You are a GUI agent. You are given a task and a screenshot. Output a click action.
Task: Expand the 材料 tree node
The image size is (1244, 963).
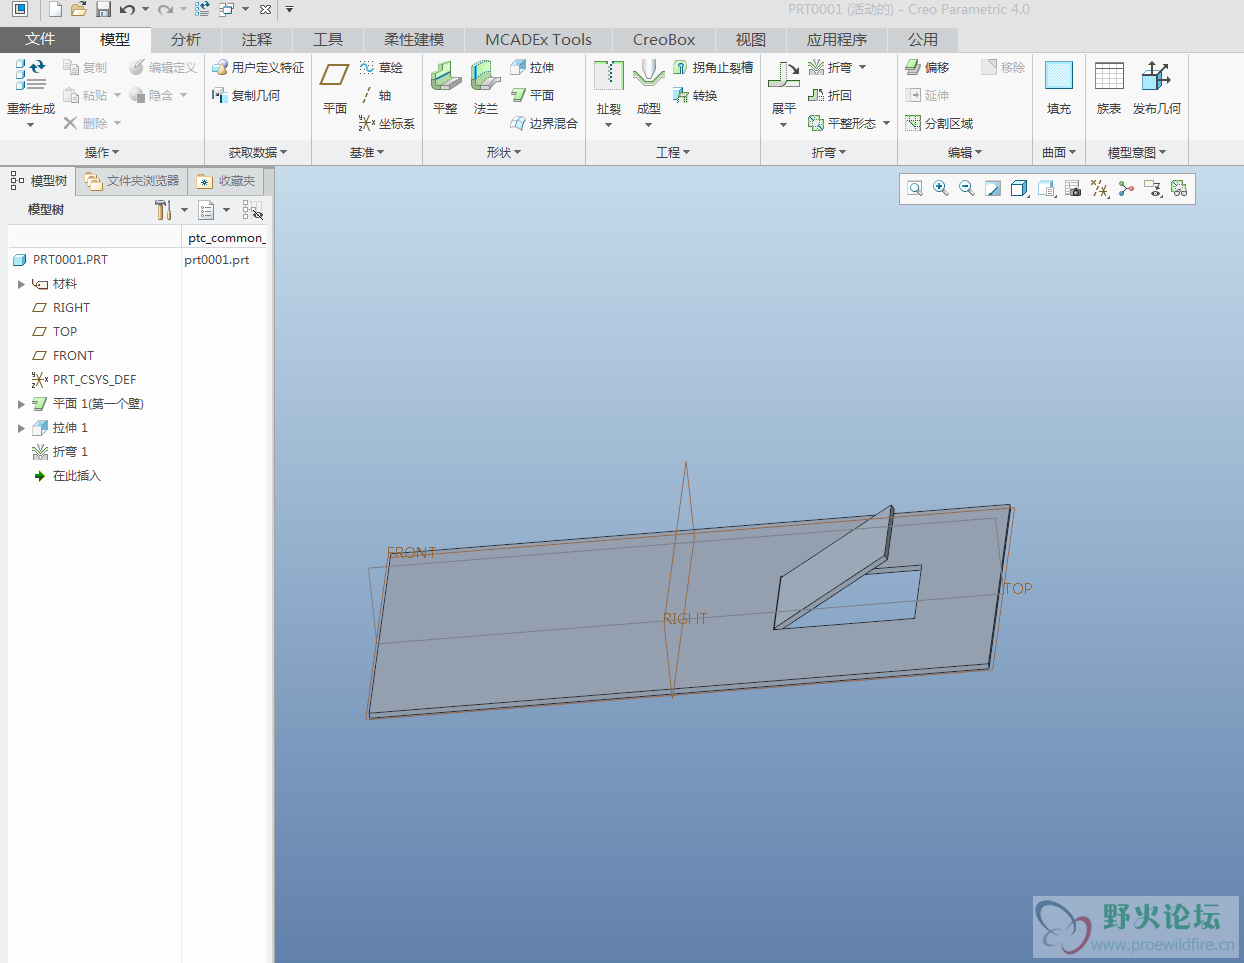(x=21, y=284)
